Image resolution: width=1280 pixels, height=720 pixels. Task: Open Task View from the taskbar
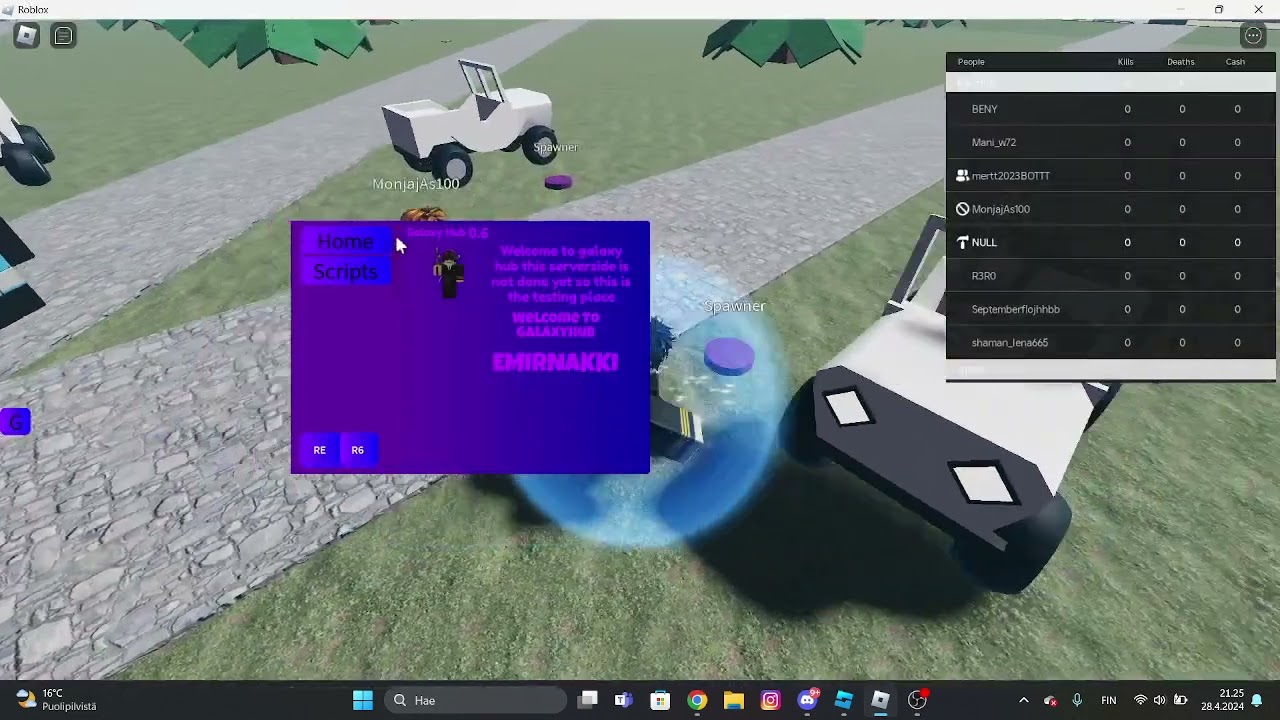pyautogui.click(x=588, y=700)
